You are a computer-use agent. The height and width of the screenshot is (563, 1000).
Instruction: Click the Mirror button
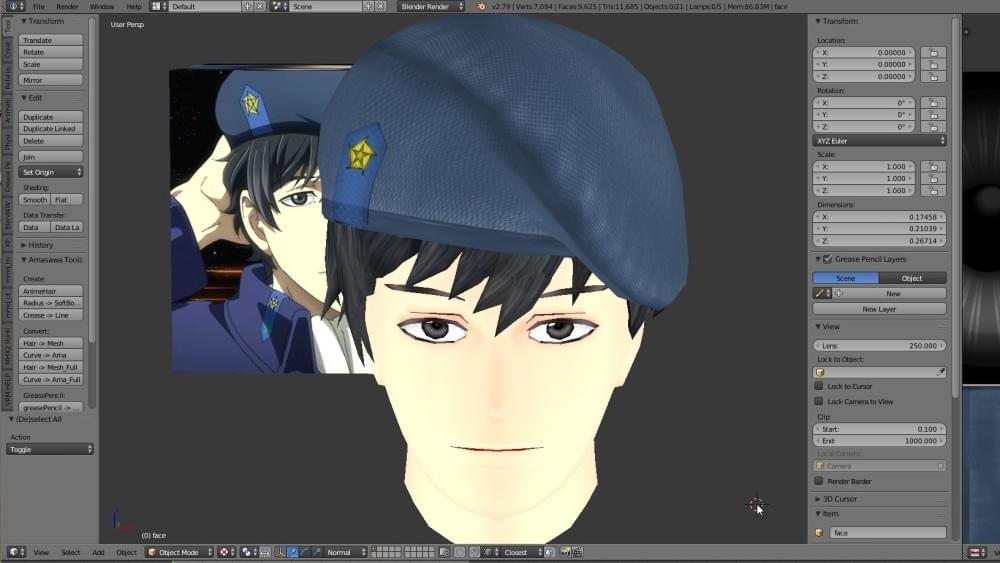pyautogui.click(x=51, y=80)
